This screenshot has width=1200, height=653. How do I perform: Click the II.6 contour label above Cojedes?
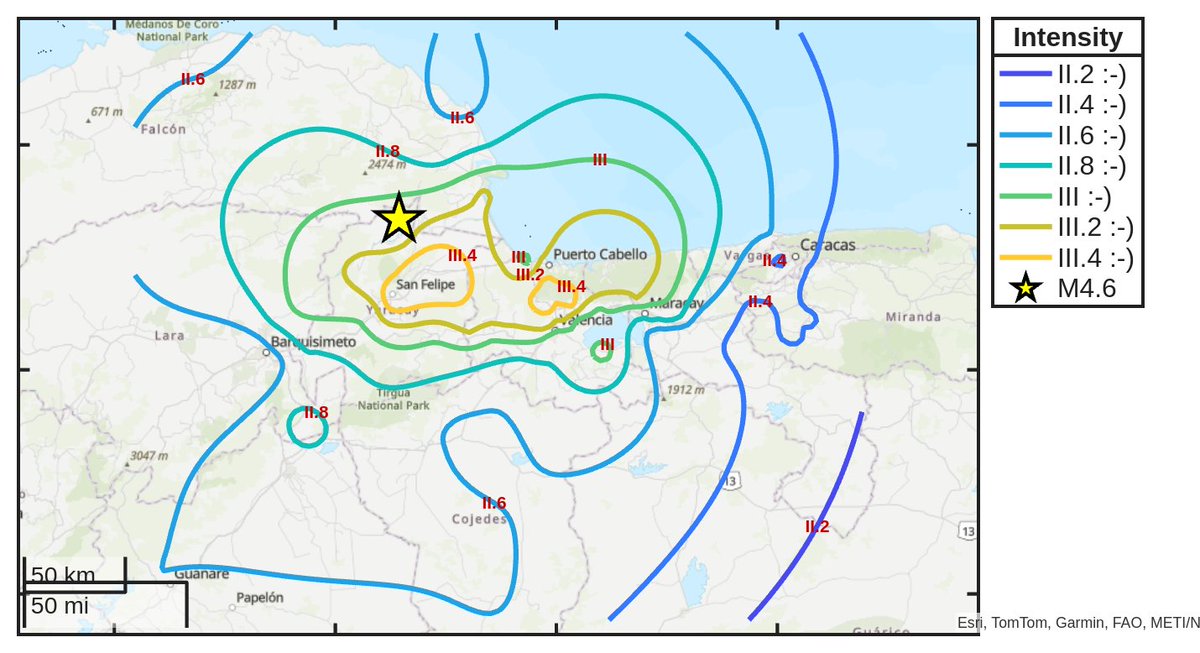click(x=494, y=503)
